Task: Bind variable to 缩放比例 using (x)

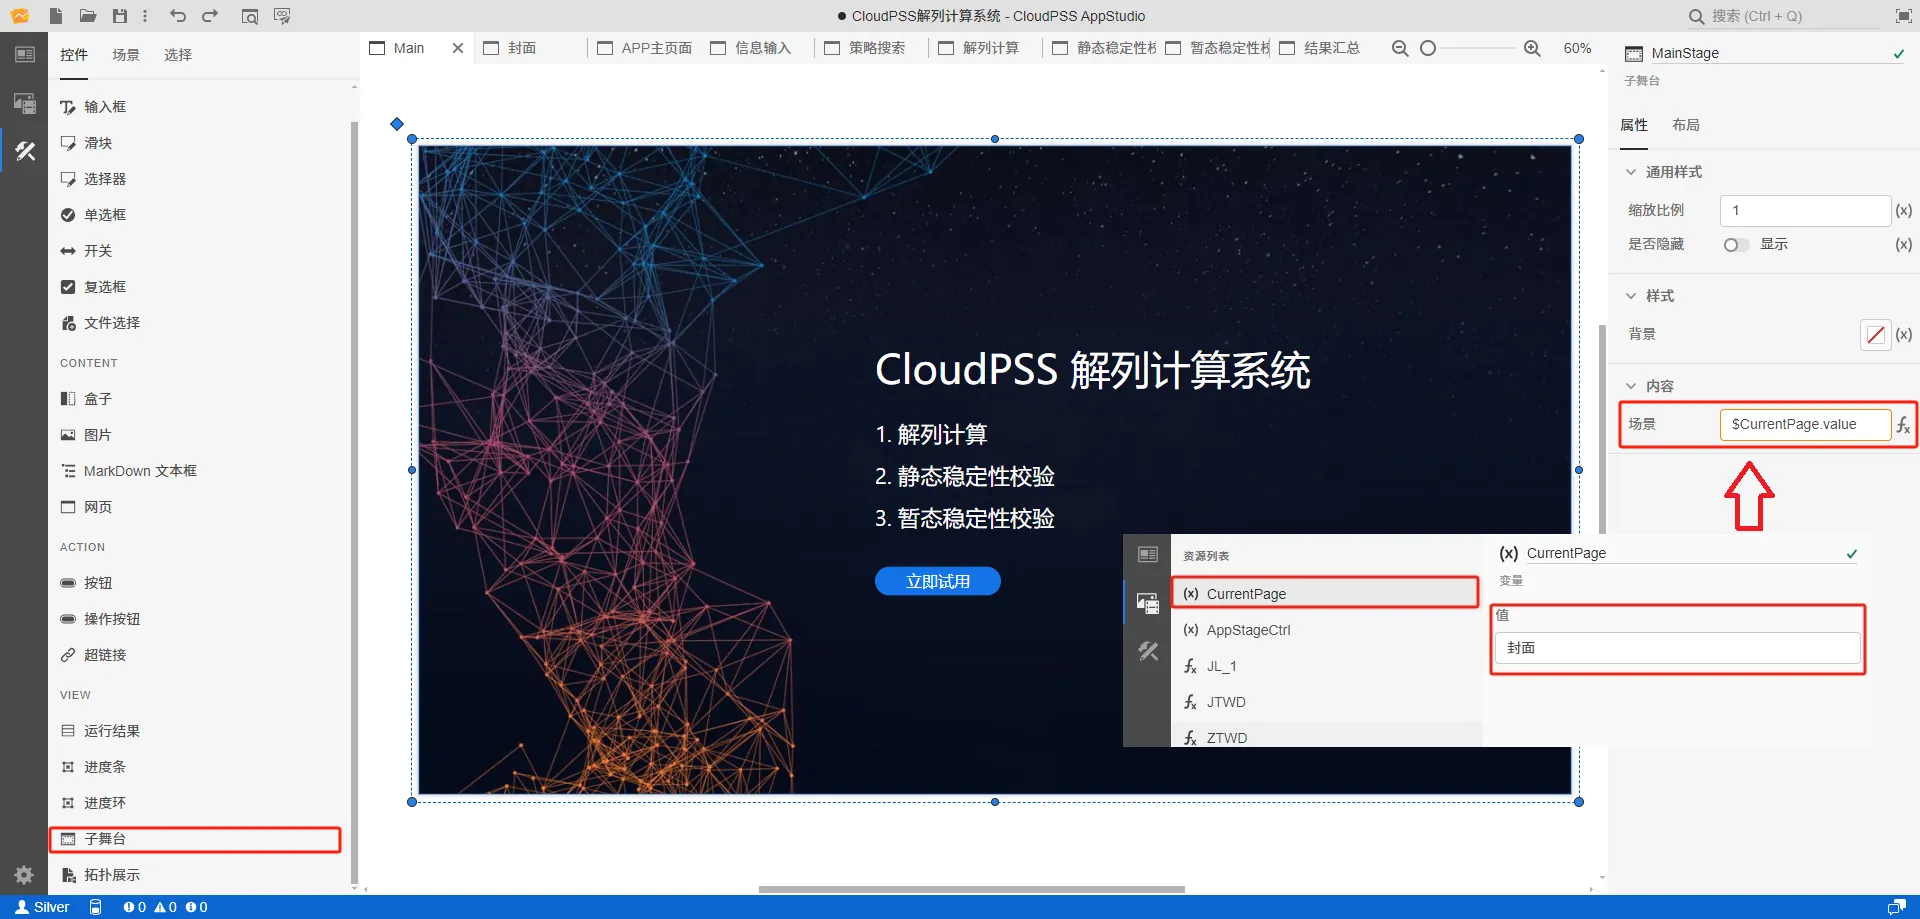Action: pos(1904,210)
